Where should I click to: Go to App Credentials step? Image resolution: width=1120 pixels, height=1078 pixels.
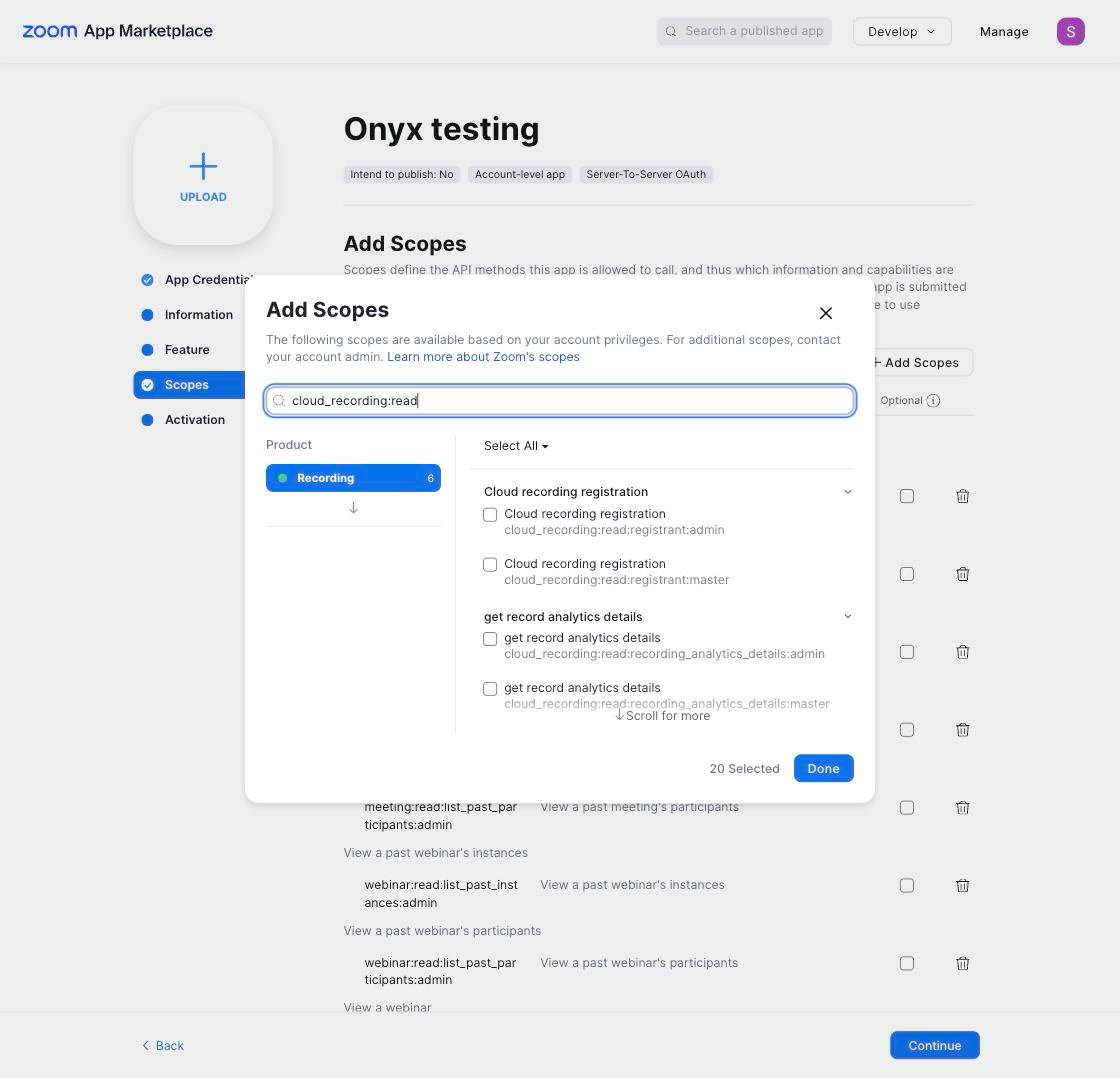pos(196,280)
